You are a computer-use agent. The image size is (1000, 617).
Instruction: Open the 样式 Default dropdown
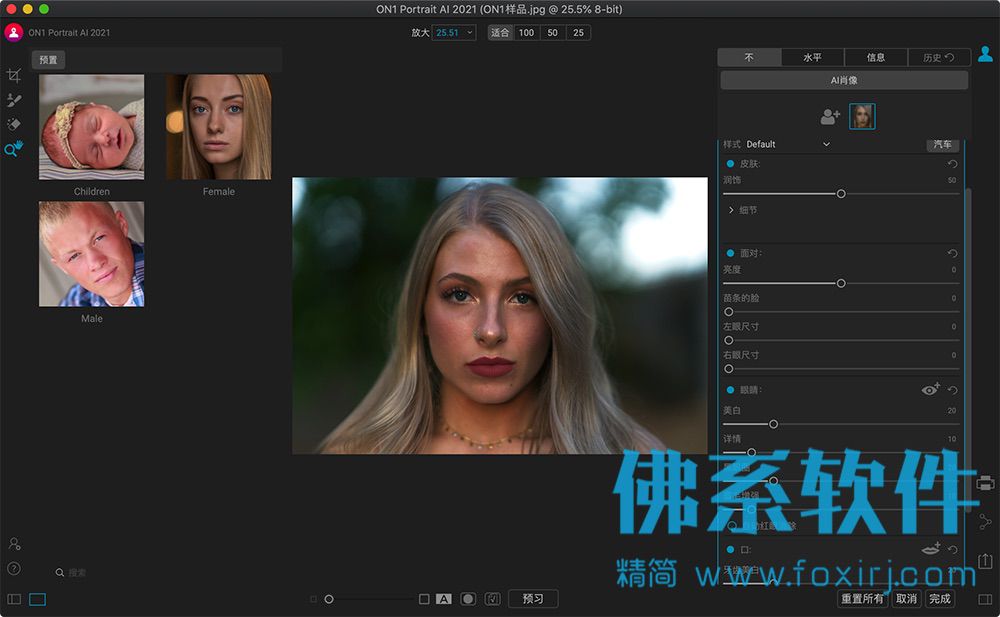tap(788, 144)
